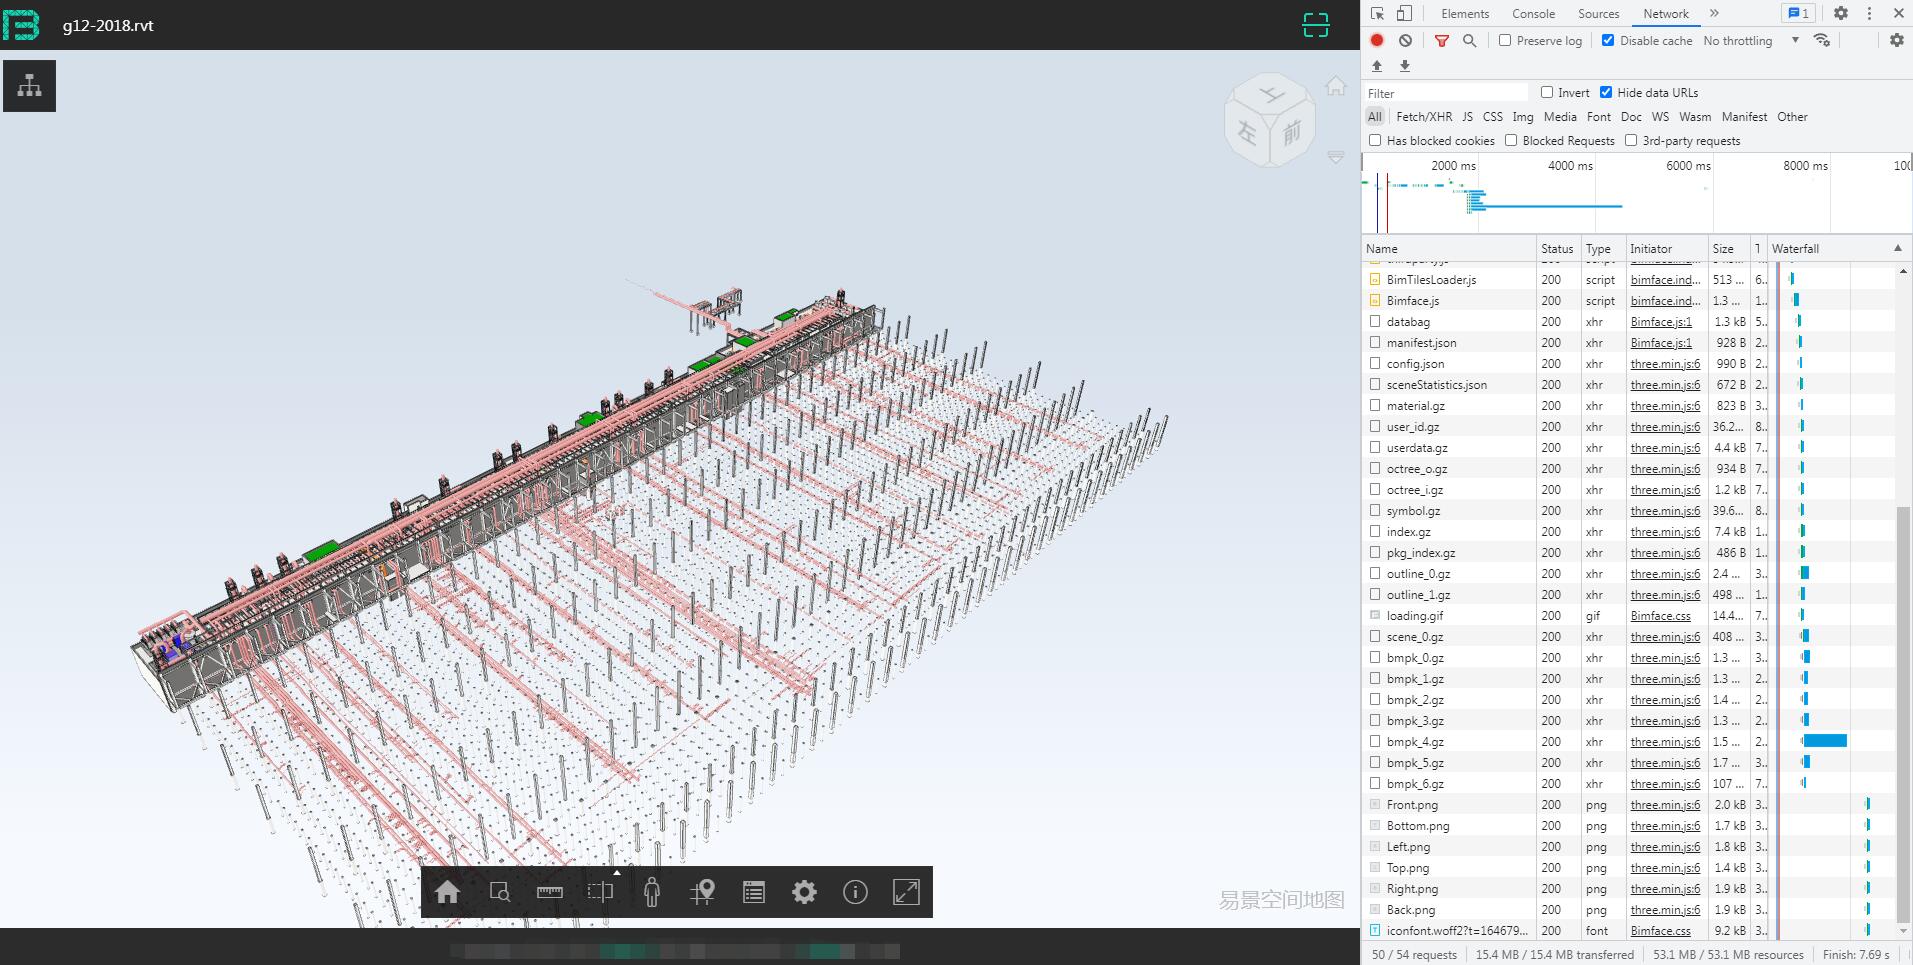
Task: Open viewer settings via gear icon
Action: [805, 891]
